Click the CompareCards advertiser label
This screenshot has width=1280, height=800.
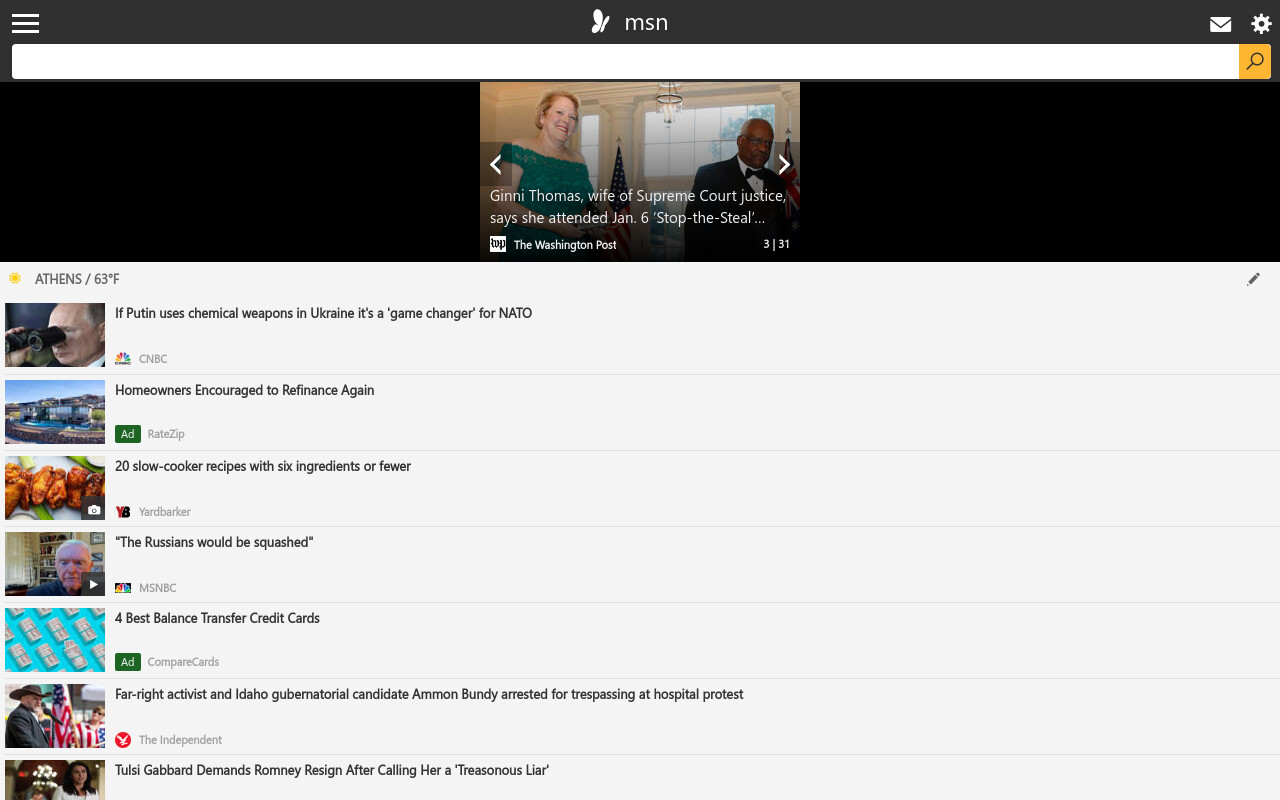(x=183, y=662)
